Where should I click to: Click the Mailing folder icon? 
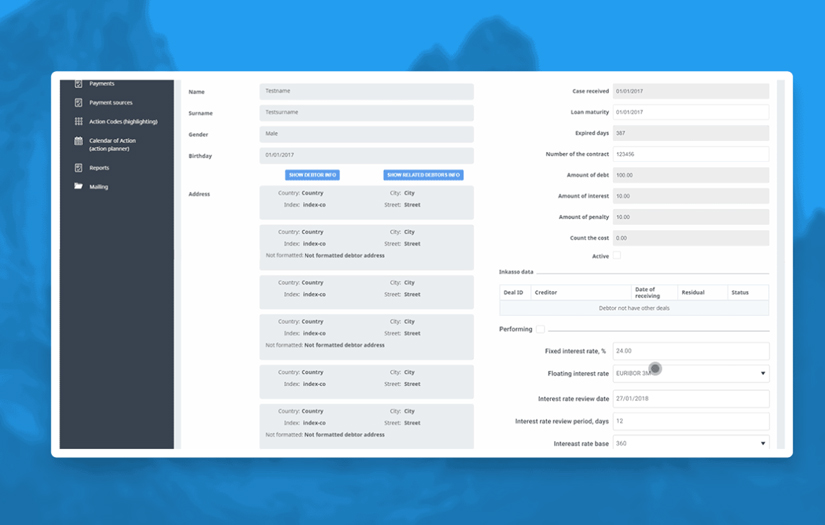78,186
